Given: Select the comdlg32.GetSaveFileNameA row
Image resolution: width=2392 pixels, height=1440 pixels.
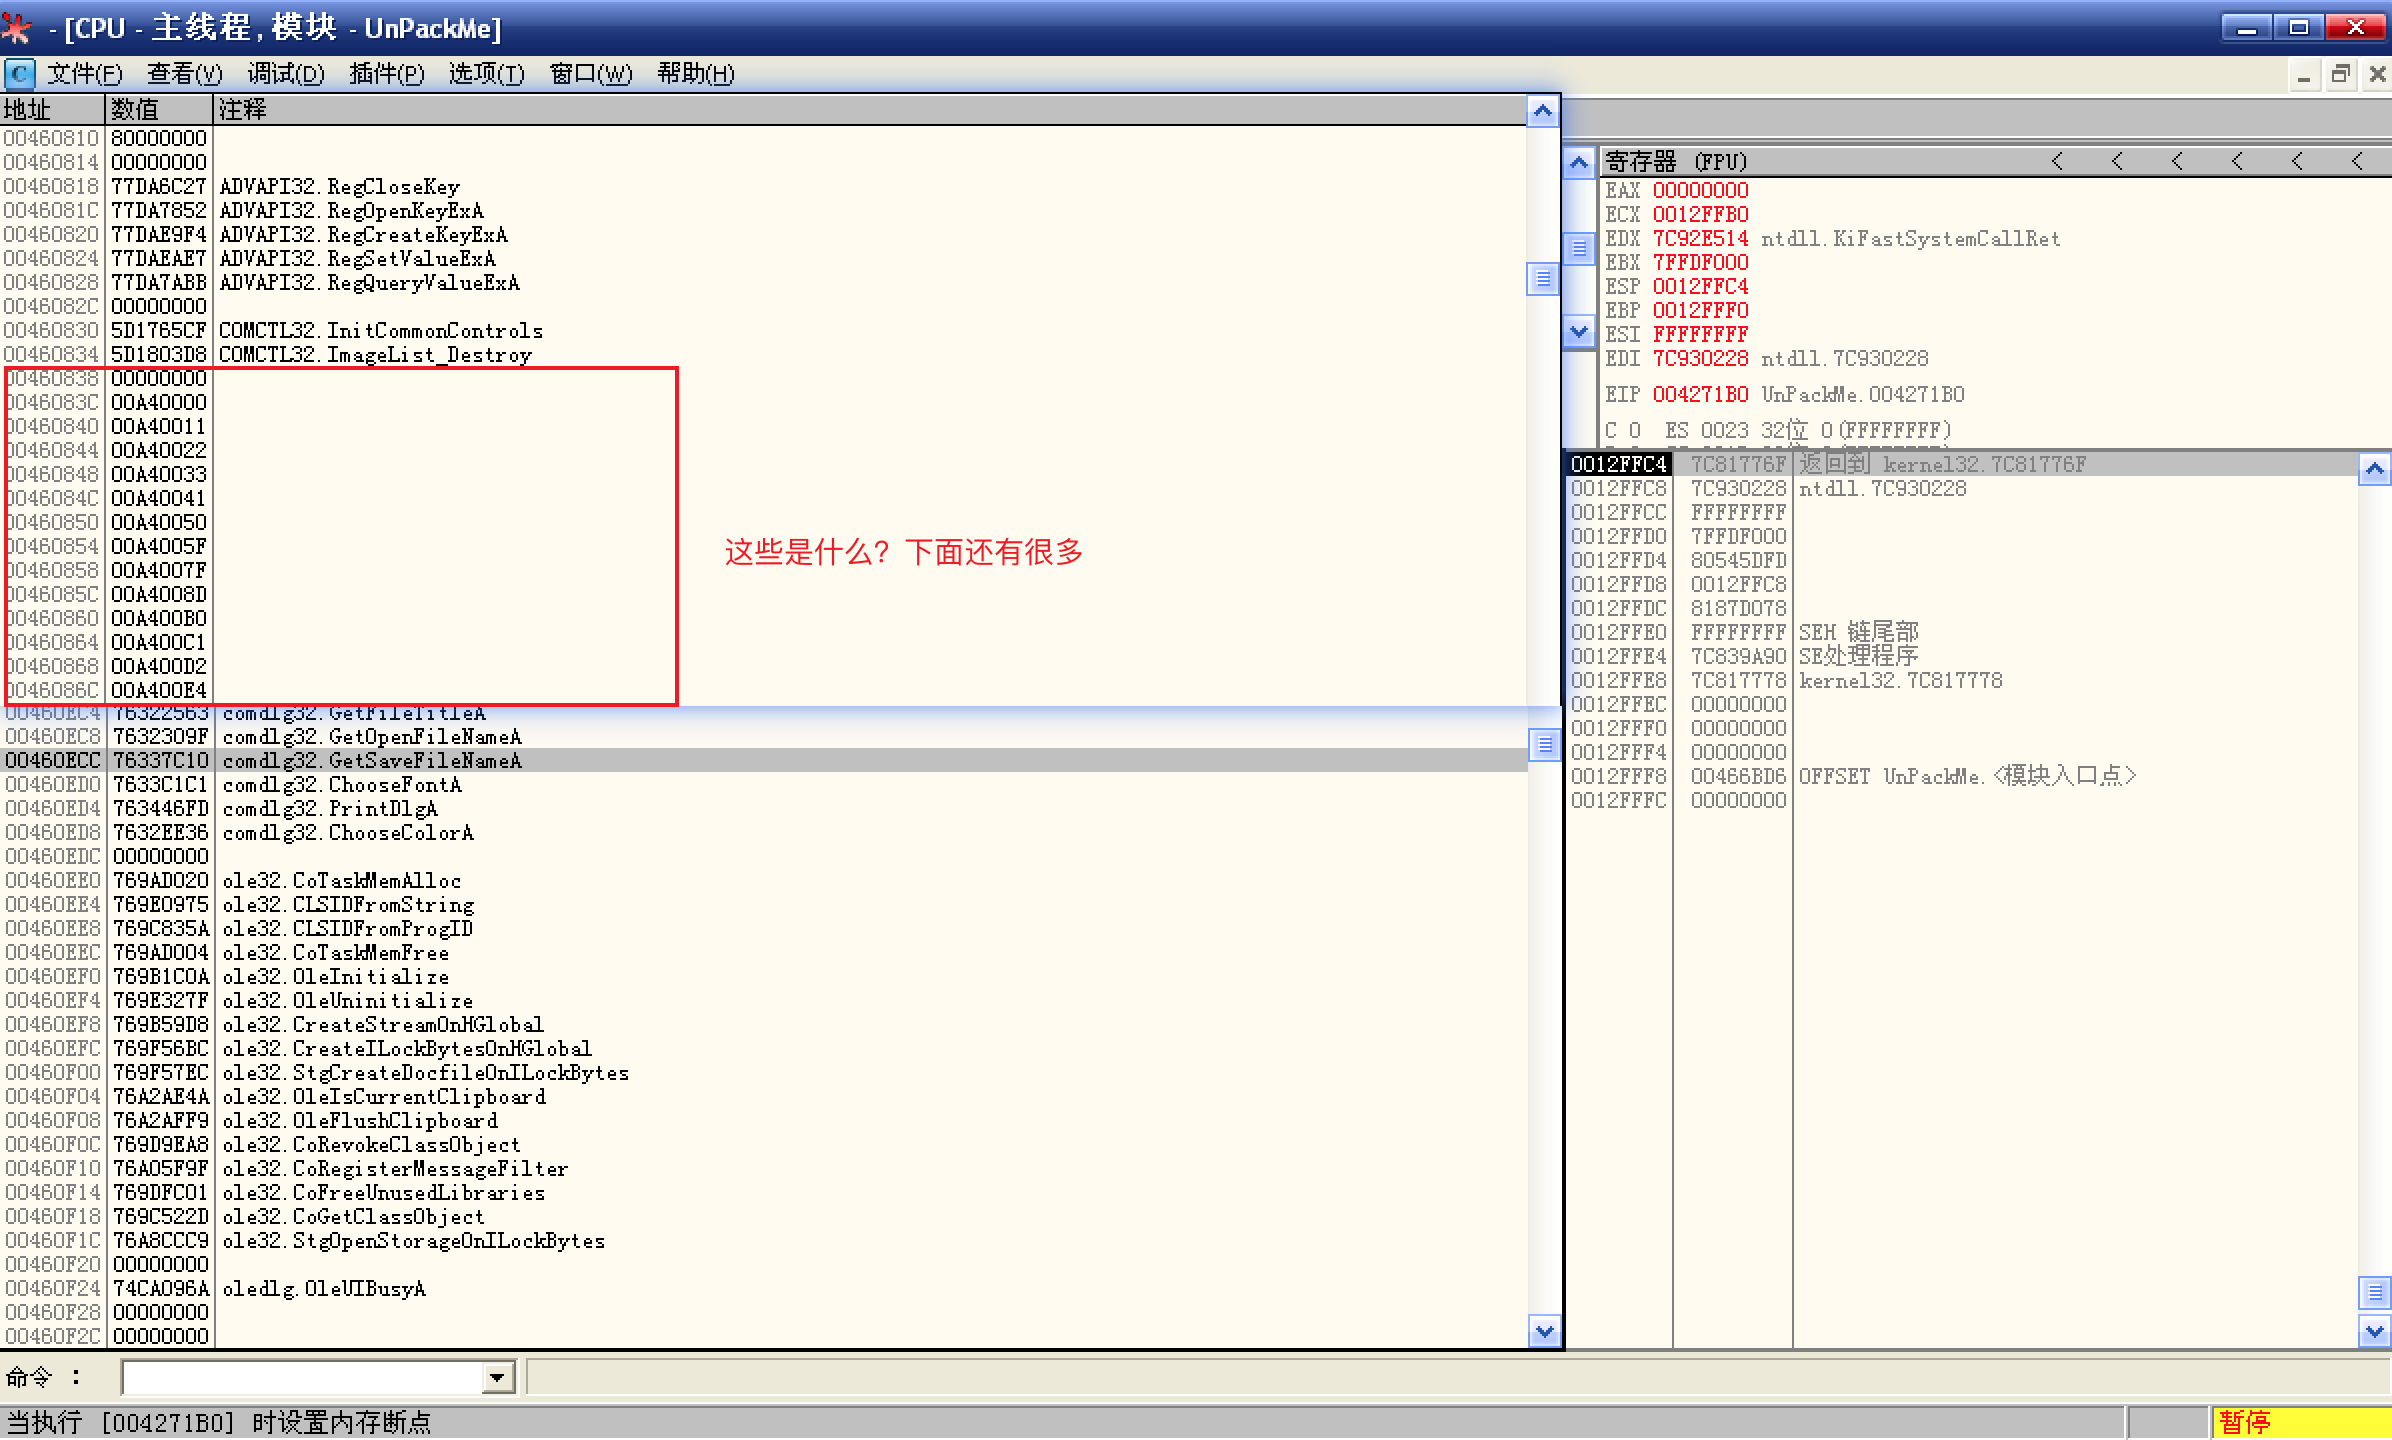Looking at the screenshot, I should click(372, 761).
